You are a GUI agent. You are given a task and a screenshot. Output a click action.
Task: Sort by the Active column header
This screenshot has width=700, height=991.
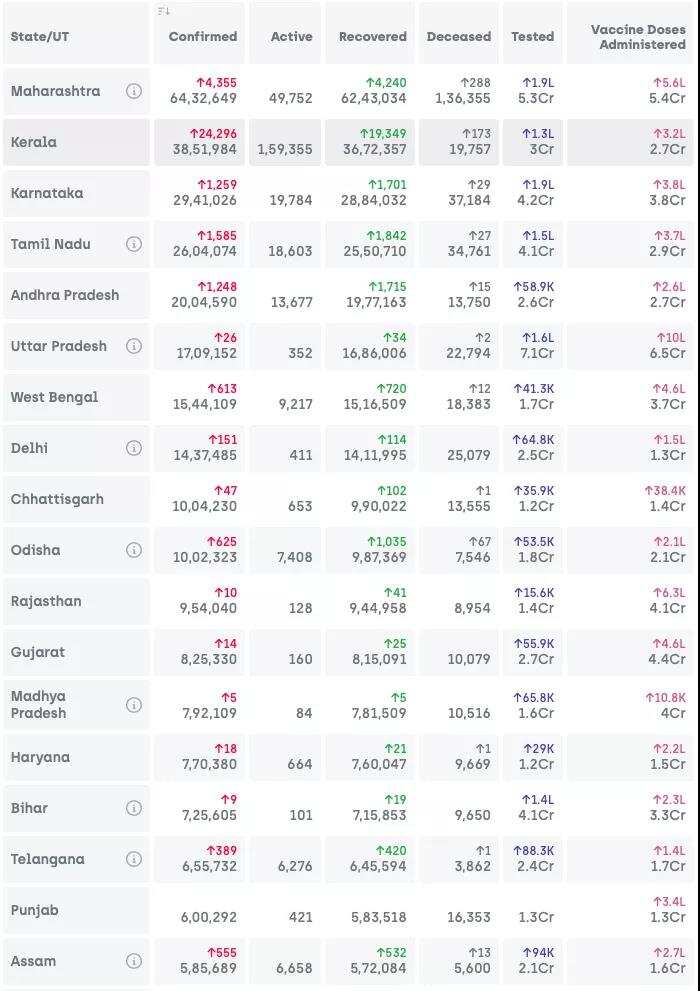point(291,37)
